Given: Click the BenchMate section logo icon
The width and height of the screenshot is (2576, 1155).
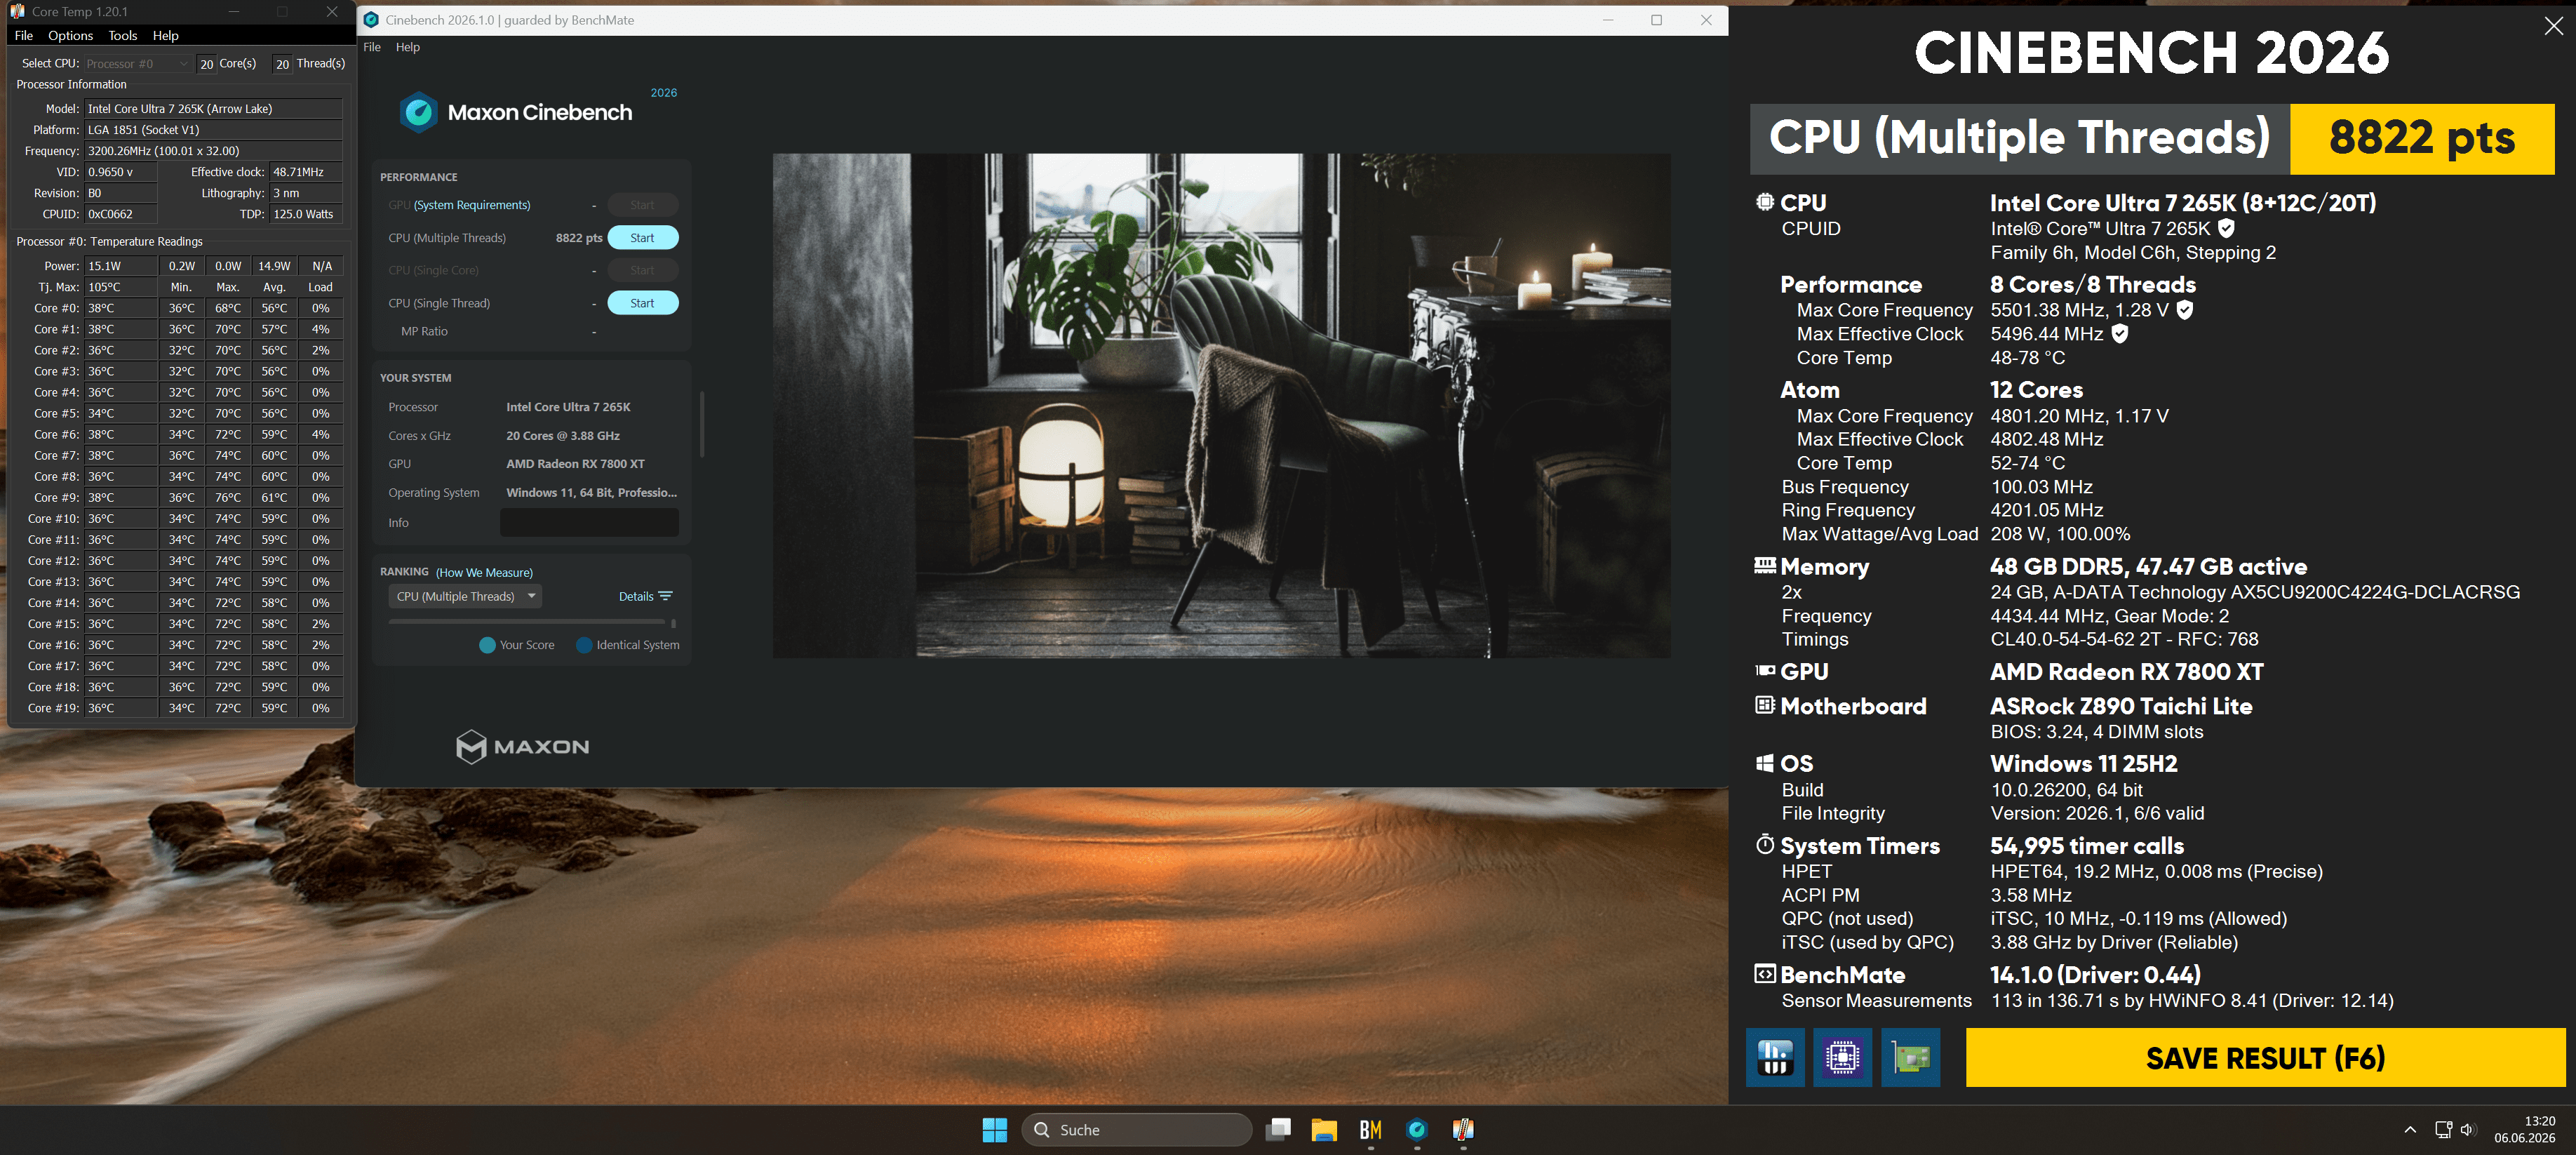Looking at the screenshot, I should tap(1765, 974).
